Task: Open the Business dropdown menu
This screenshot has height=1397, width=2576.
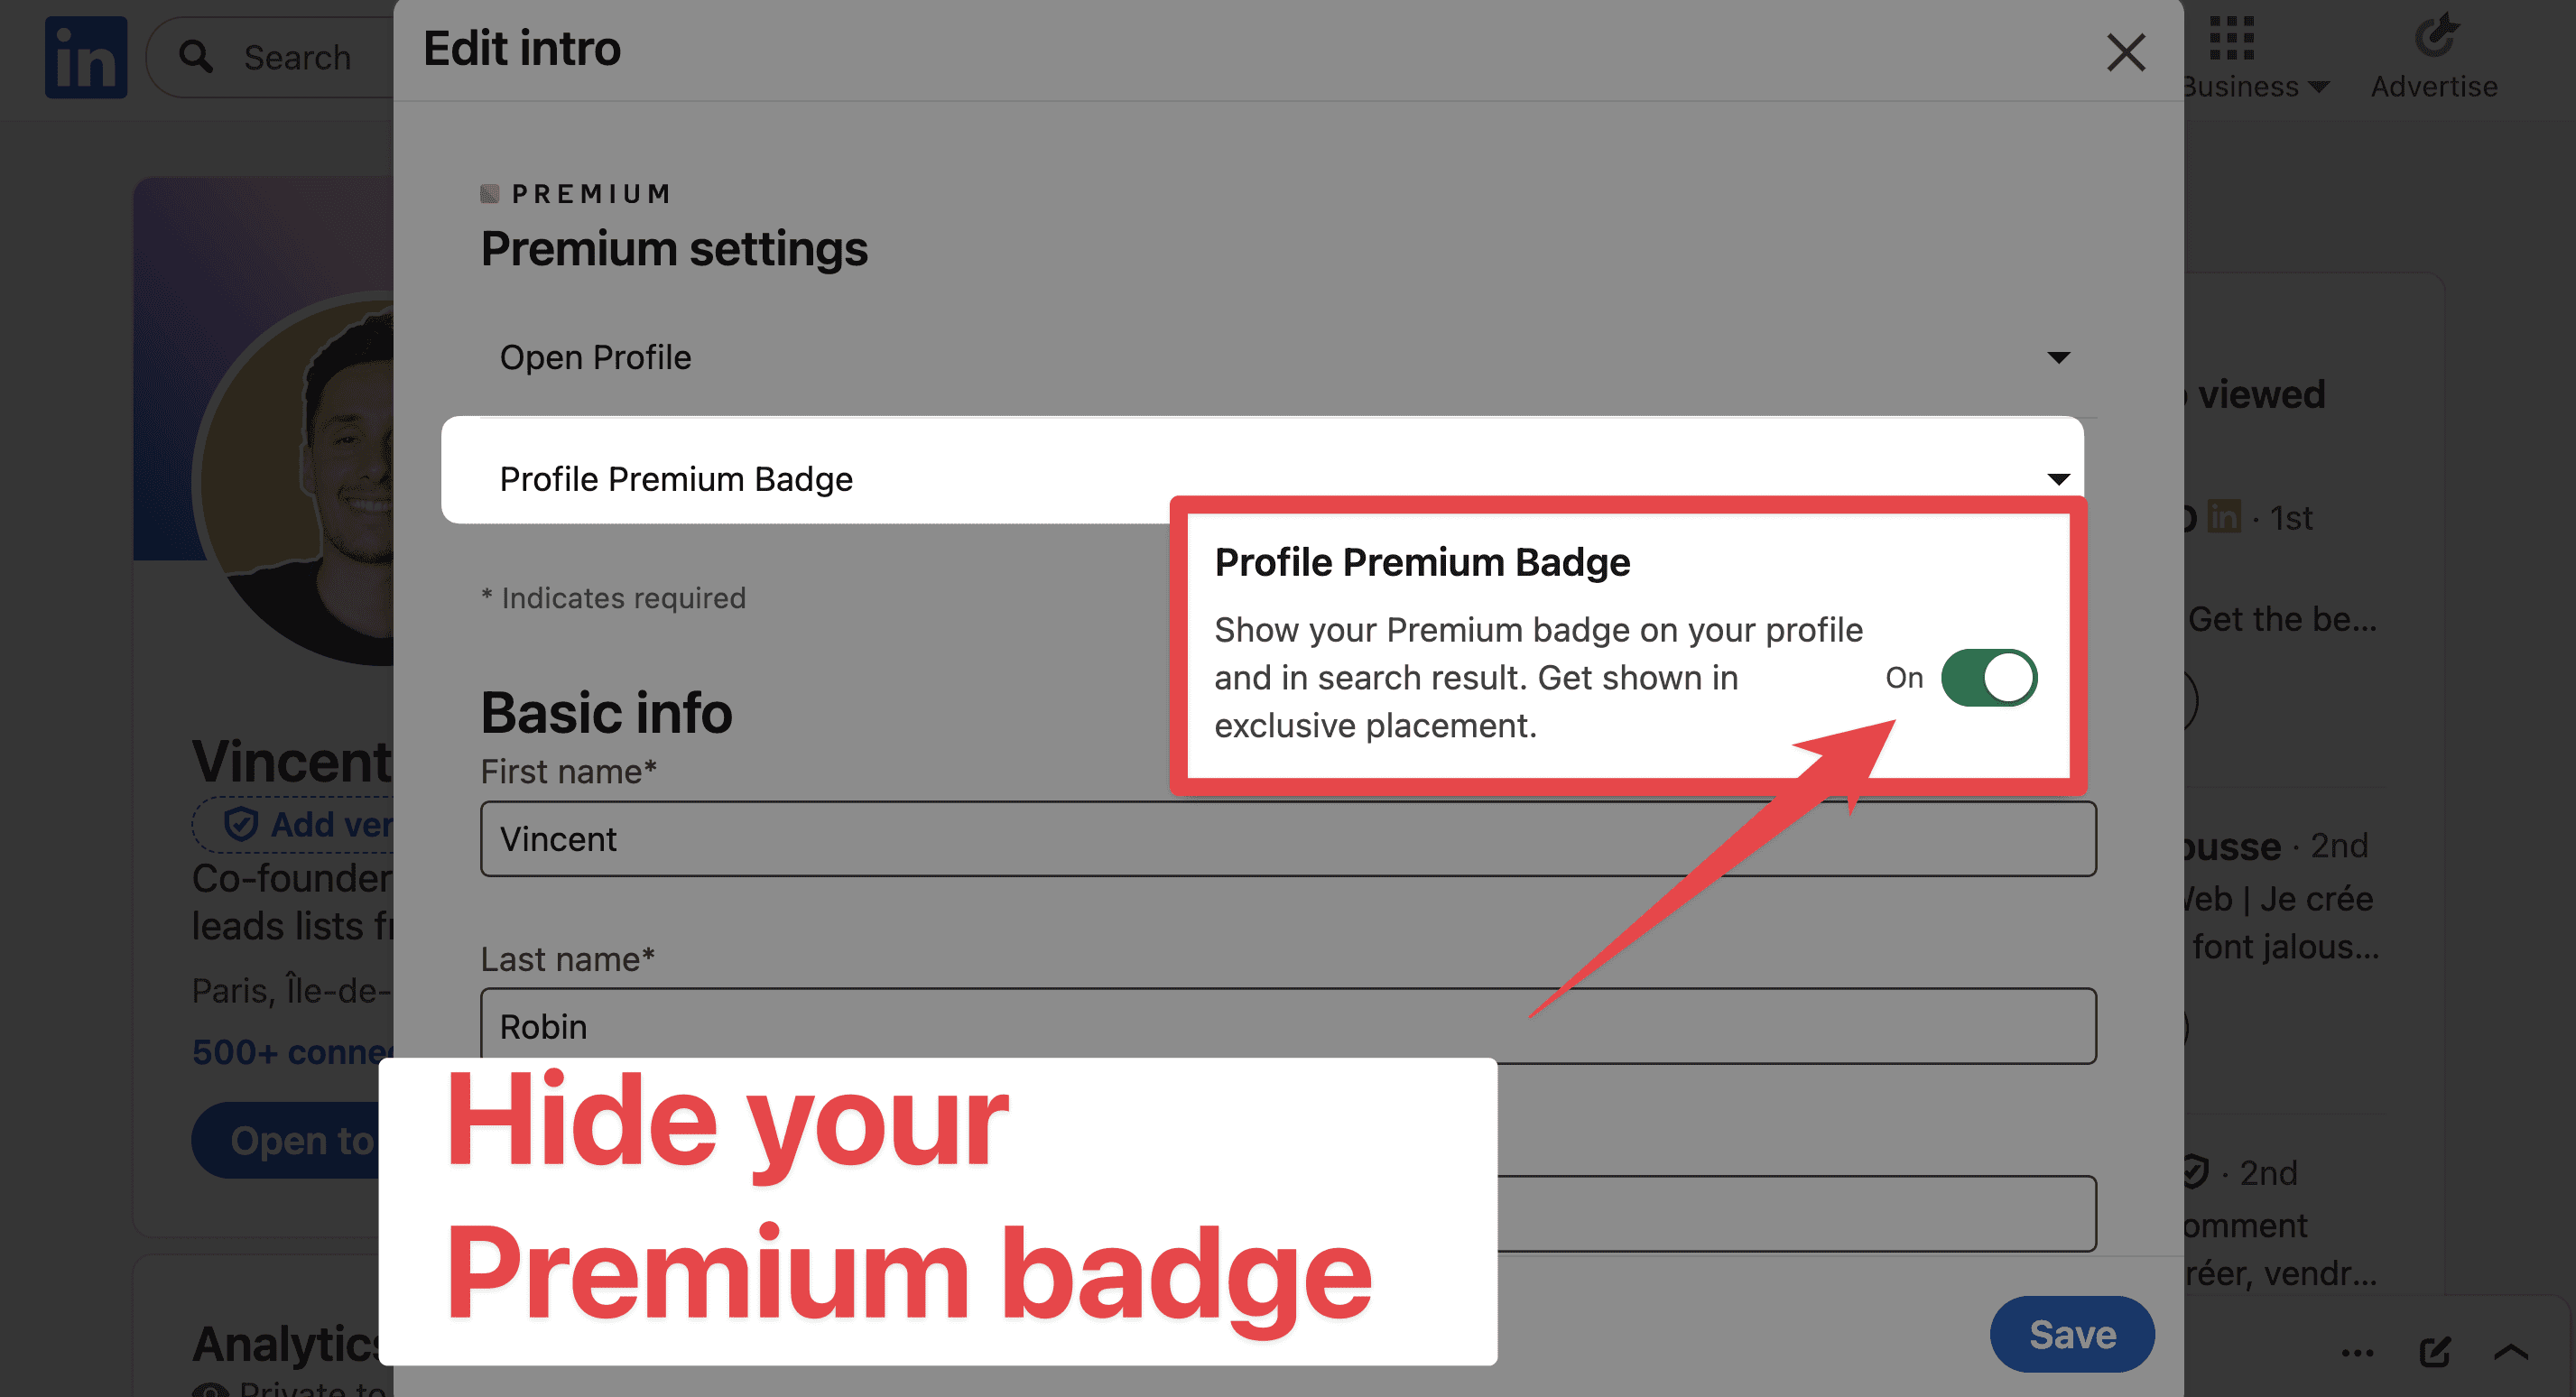Action: [x=2256, y=87]
